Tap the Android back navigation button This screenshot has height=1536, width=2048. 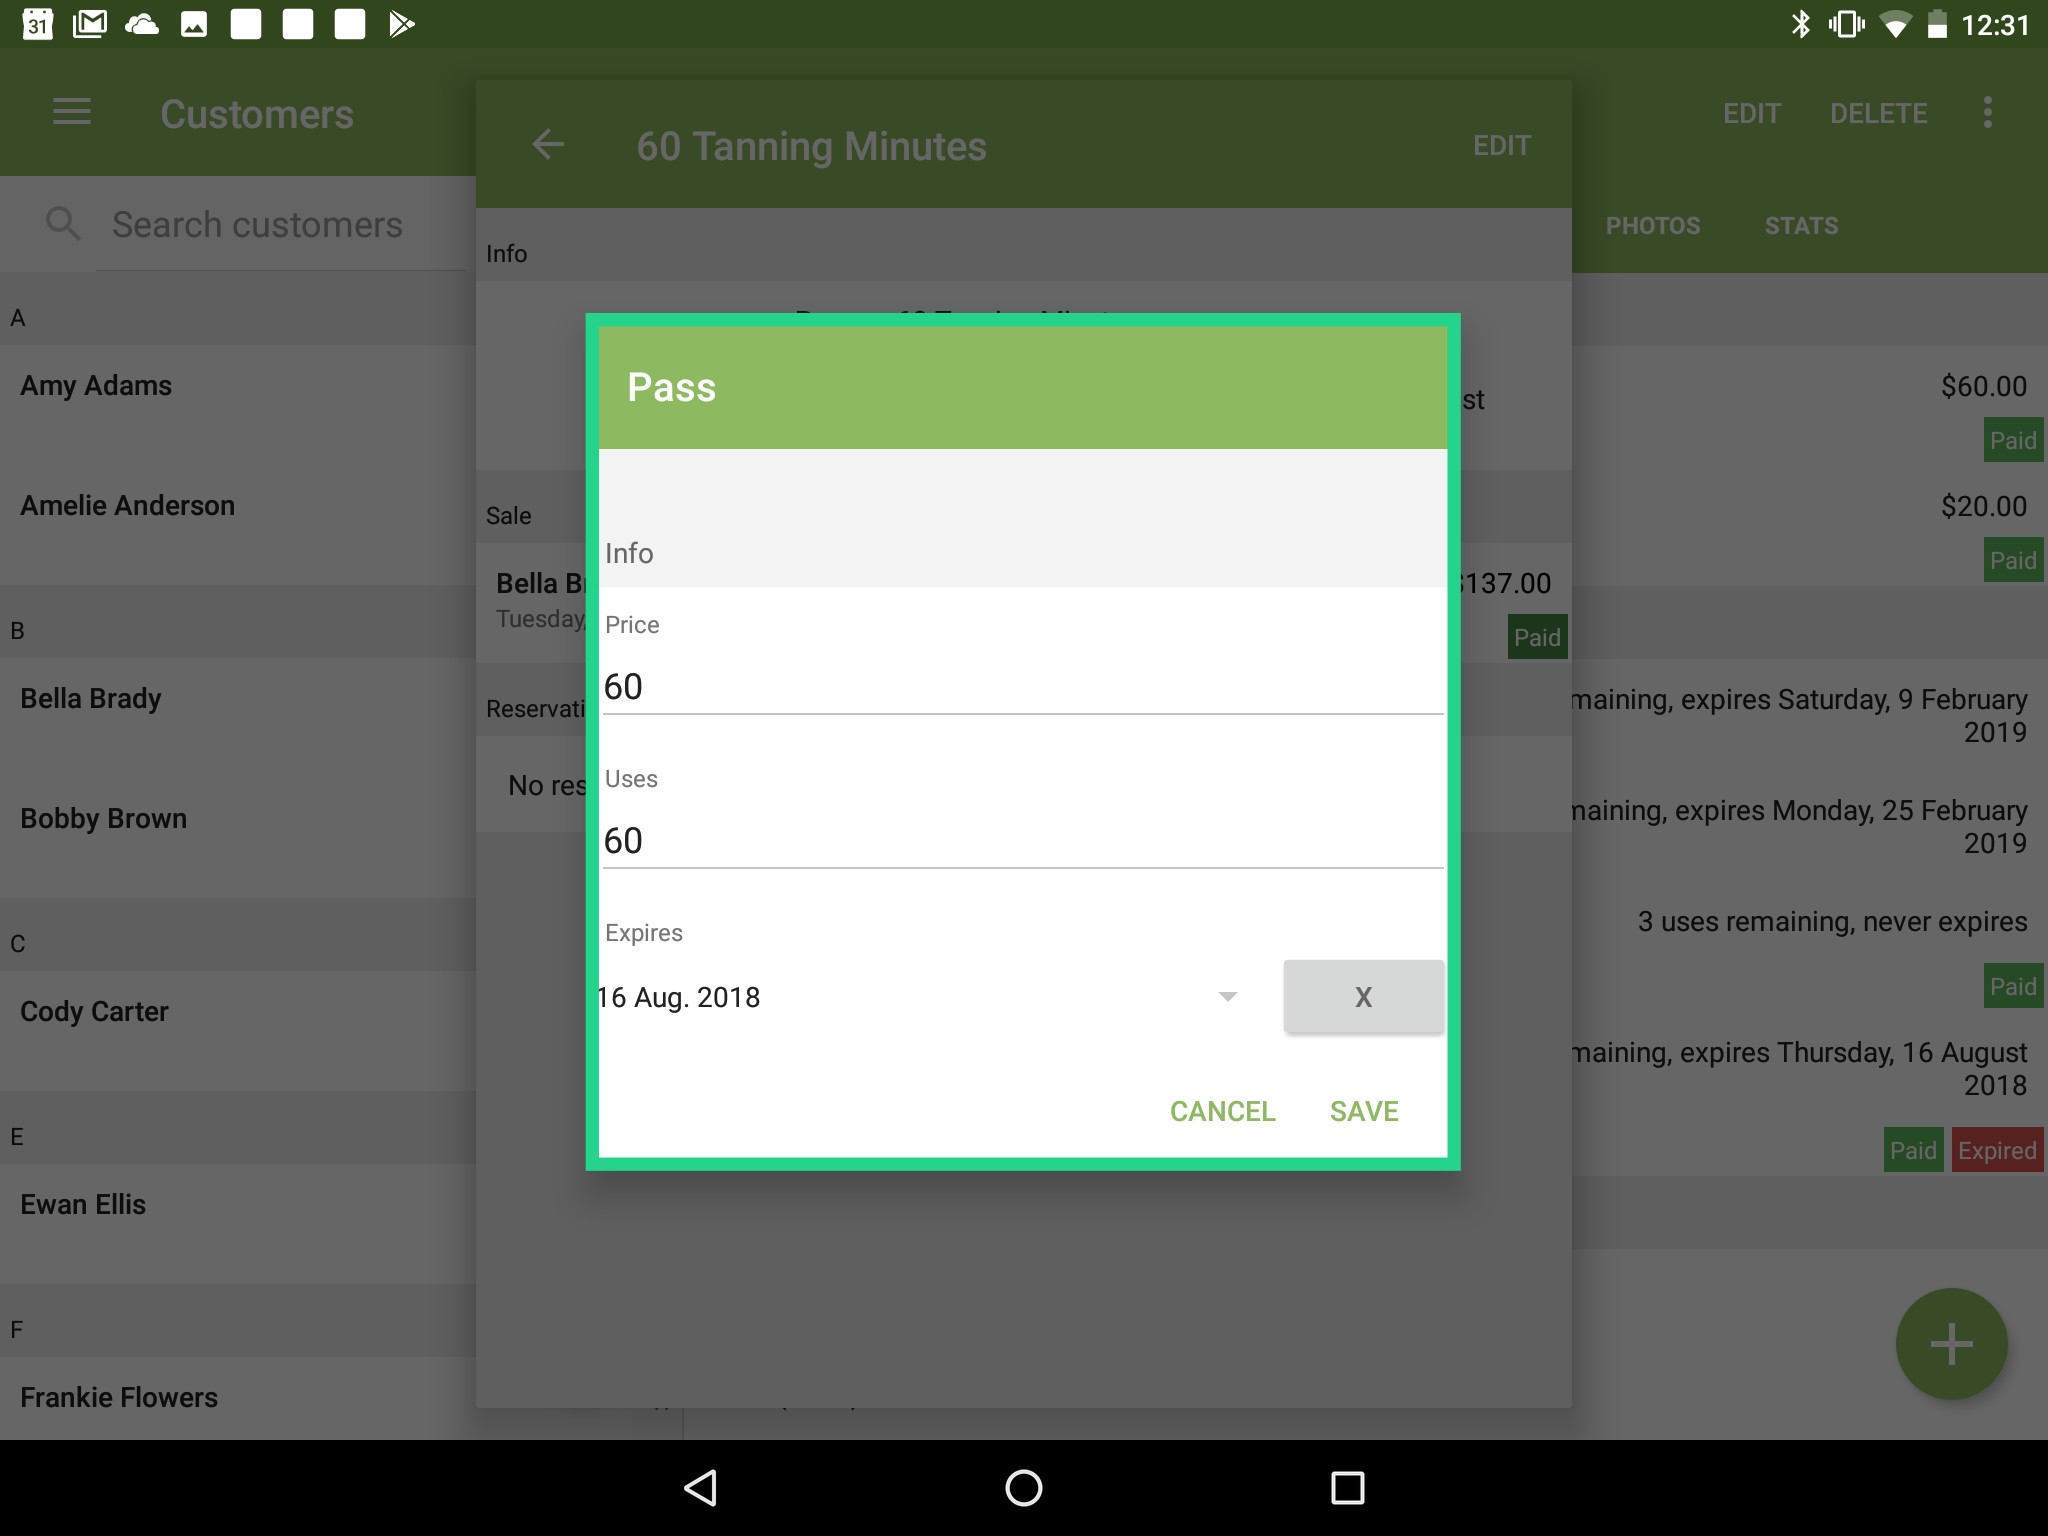point(700,1488)
